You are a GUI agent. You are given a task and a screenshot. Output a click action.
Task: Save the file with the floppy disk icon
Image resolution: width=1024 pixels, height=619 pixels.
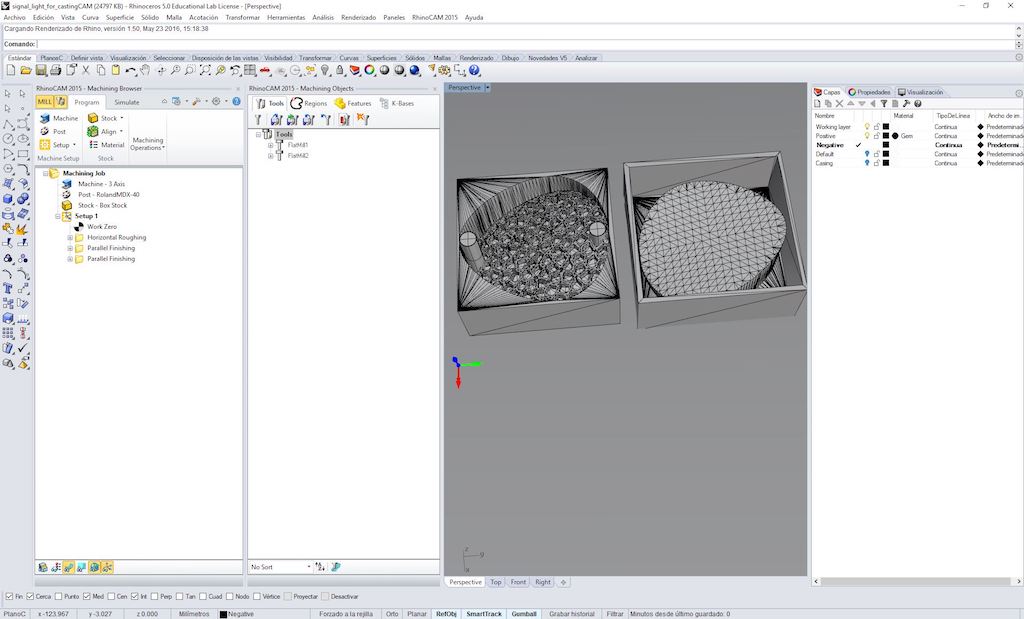click(x=40, y=70)
